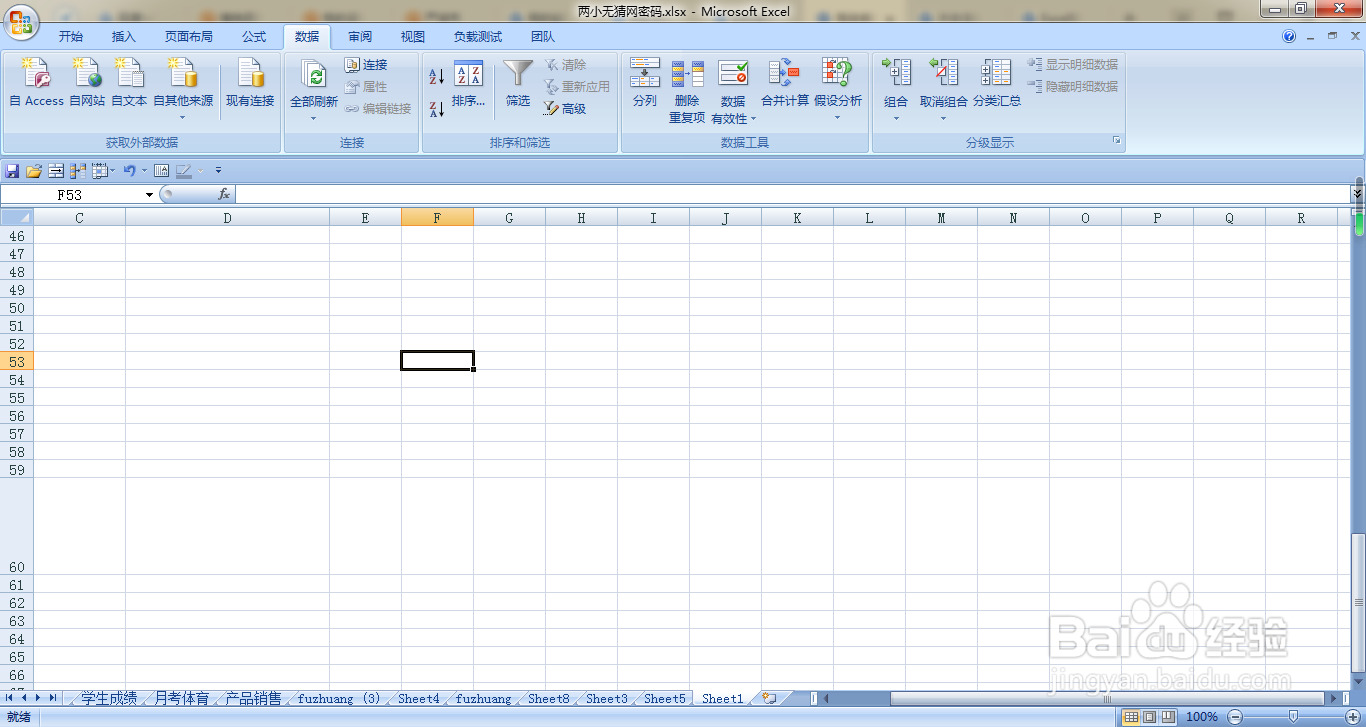Open the Sort dialog (排序...)
This screenshot has width=1366, height=727.
[x=468, y=84]
